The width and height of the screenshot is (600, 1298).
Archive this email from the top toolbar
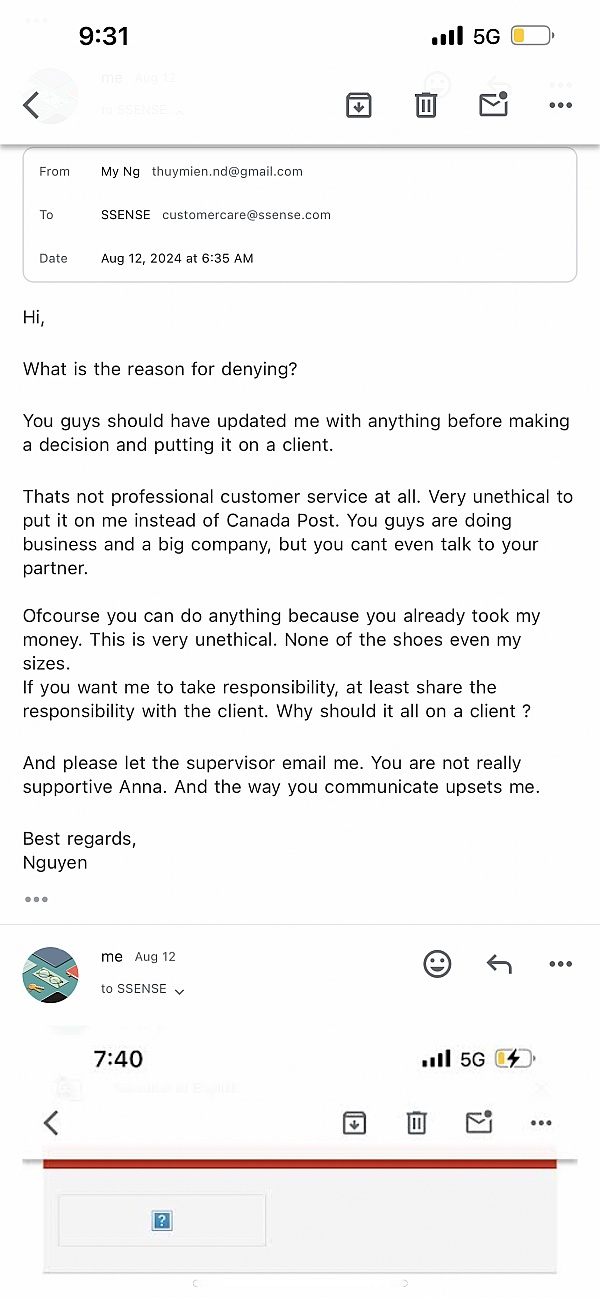359,104
